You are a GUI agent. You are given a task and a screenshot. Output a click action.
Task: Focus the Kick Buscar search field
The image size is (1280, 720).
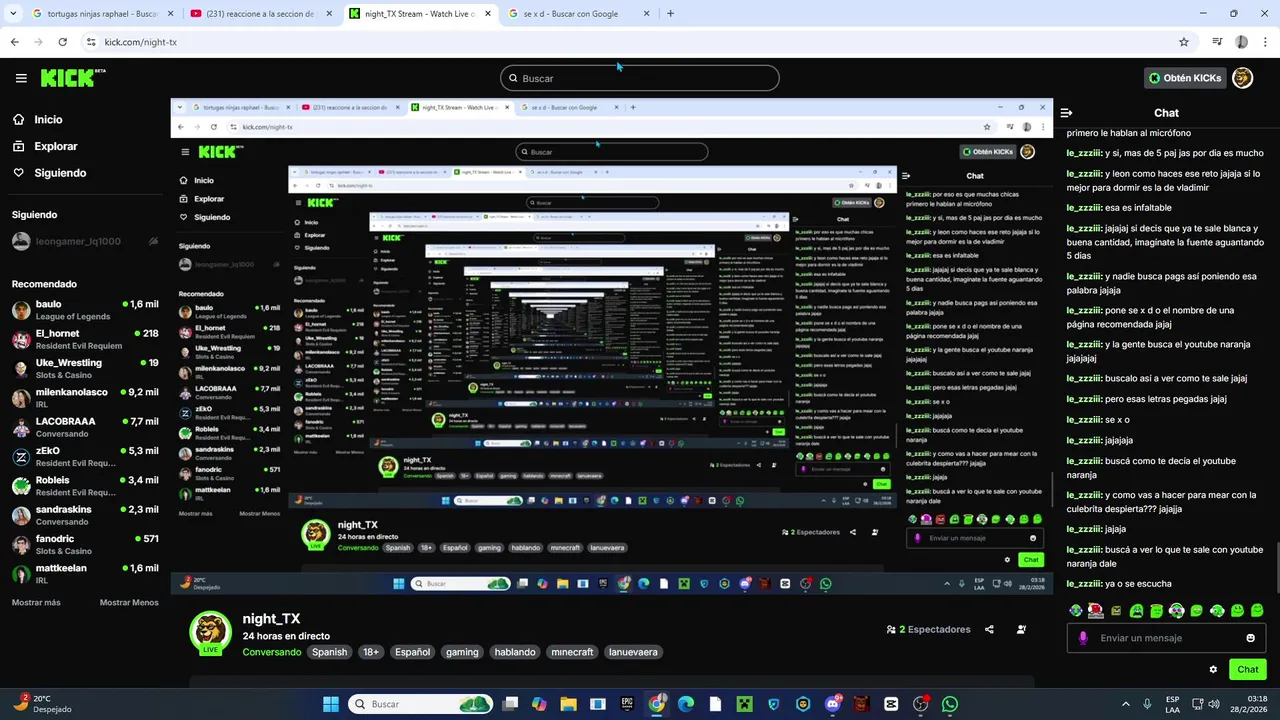click(x=640, y=78)
